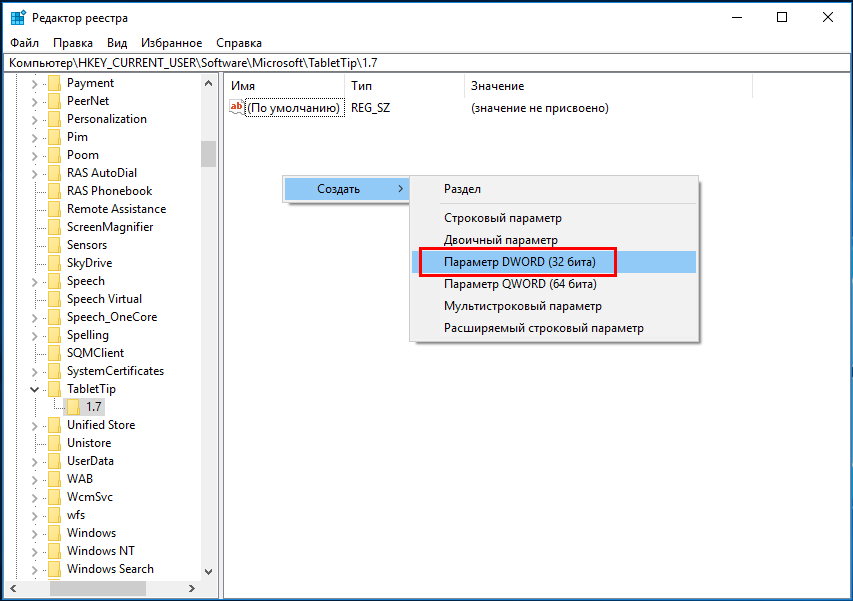Choose Раздел in the submenu
Screen dimensions: 853x601
(x=554, y=189)
